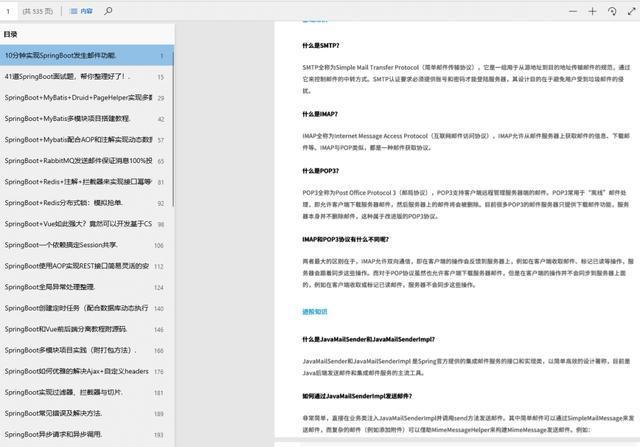The image size is (640, 447).
Task: Click the '进阶知识' link in document
Action: [x=315, y=312]
